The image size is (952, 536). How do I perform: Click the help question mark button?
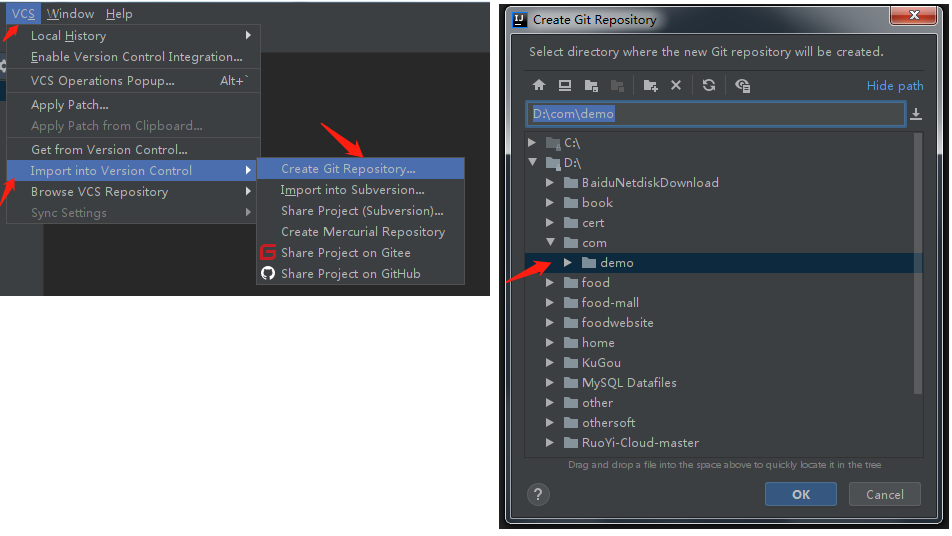(538, 494)
